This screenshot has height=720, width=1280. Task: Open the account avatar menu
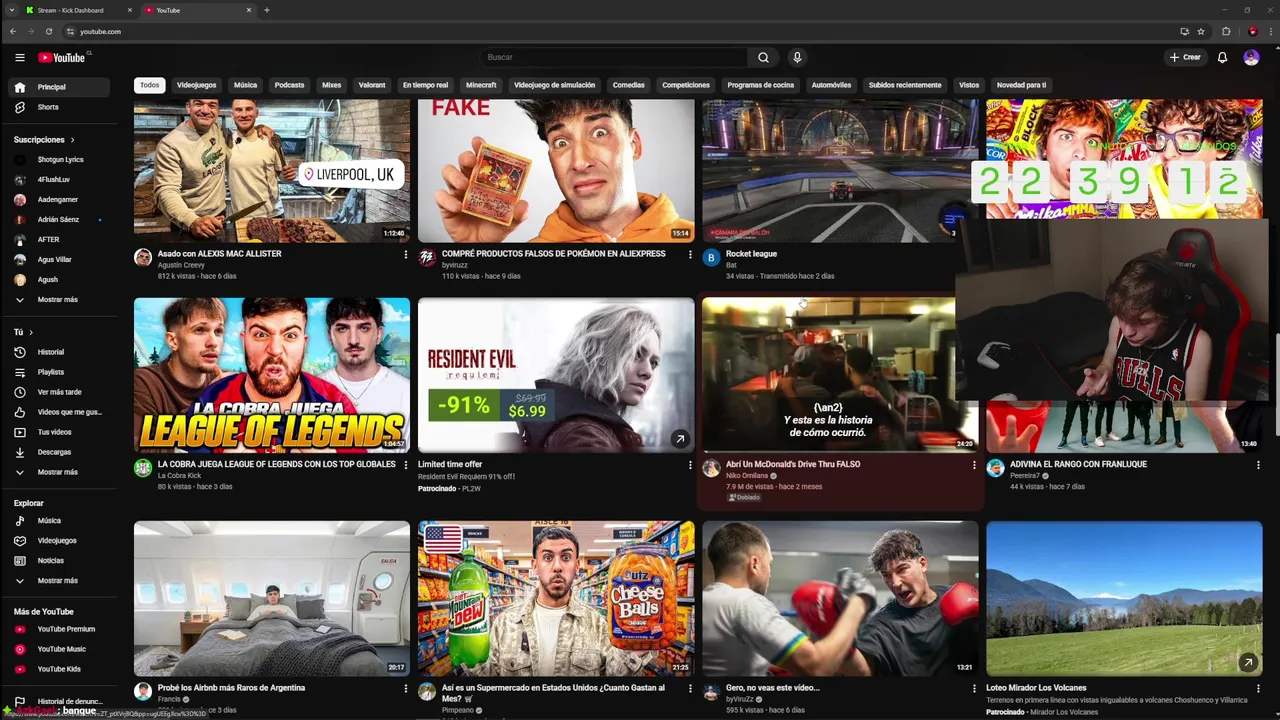[x=1251, y=57]
